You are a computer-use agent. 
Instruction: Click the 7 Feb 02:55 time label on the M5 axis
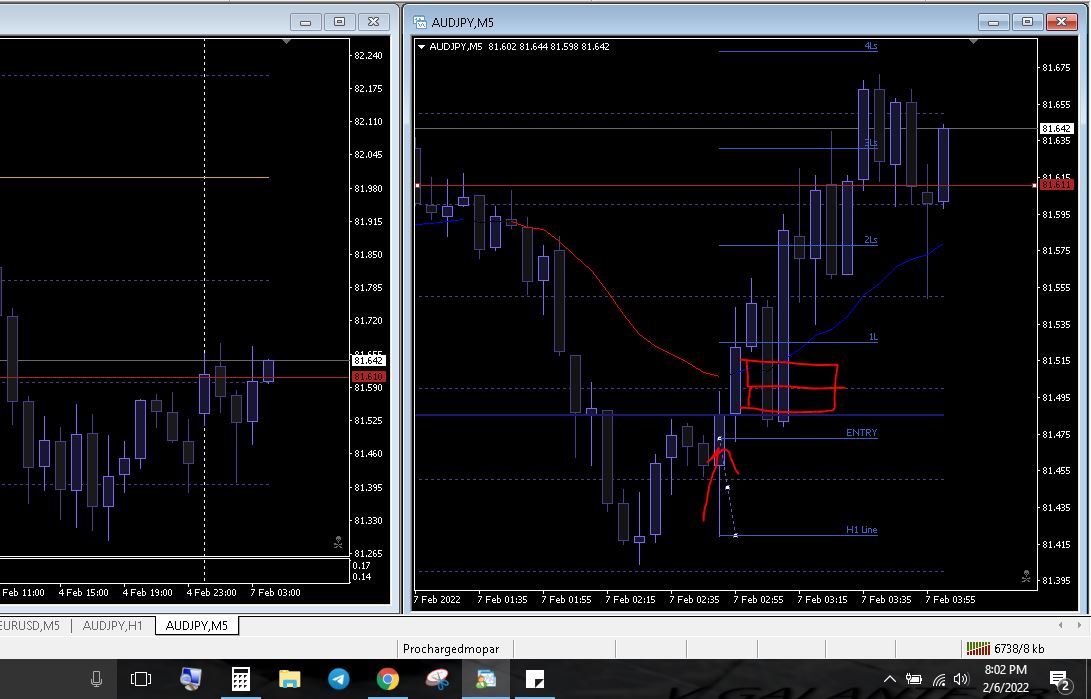click(758, 600)
